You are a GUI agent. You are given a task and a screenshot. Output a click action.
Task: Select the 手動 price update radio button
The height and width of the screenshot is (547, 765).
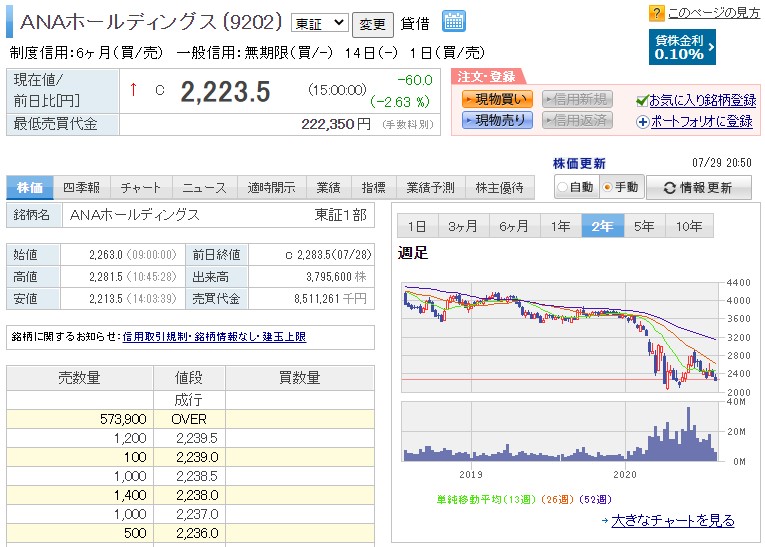pos(607,187)
